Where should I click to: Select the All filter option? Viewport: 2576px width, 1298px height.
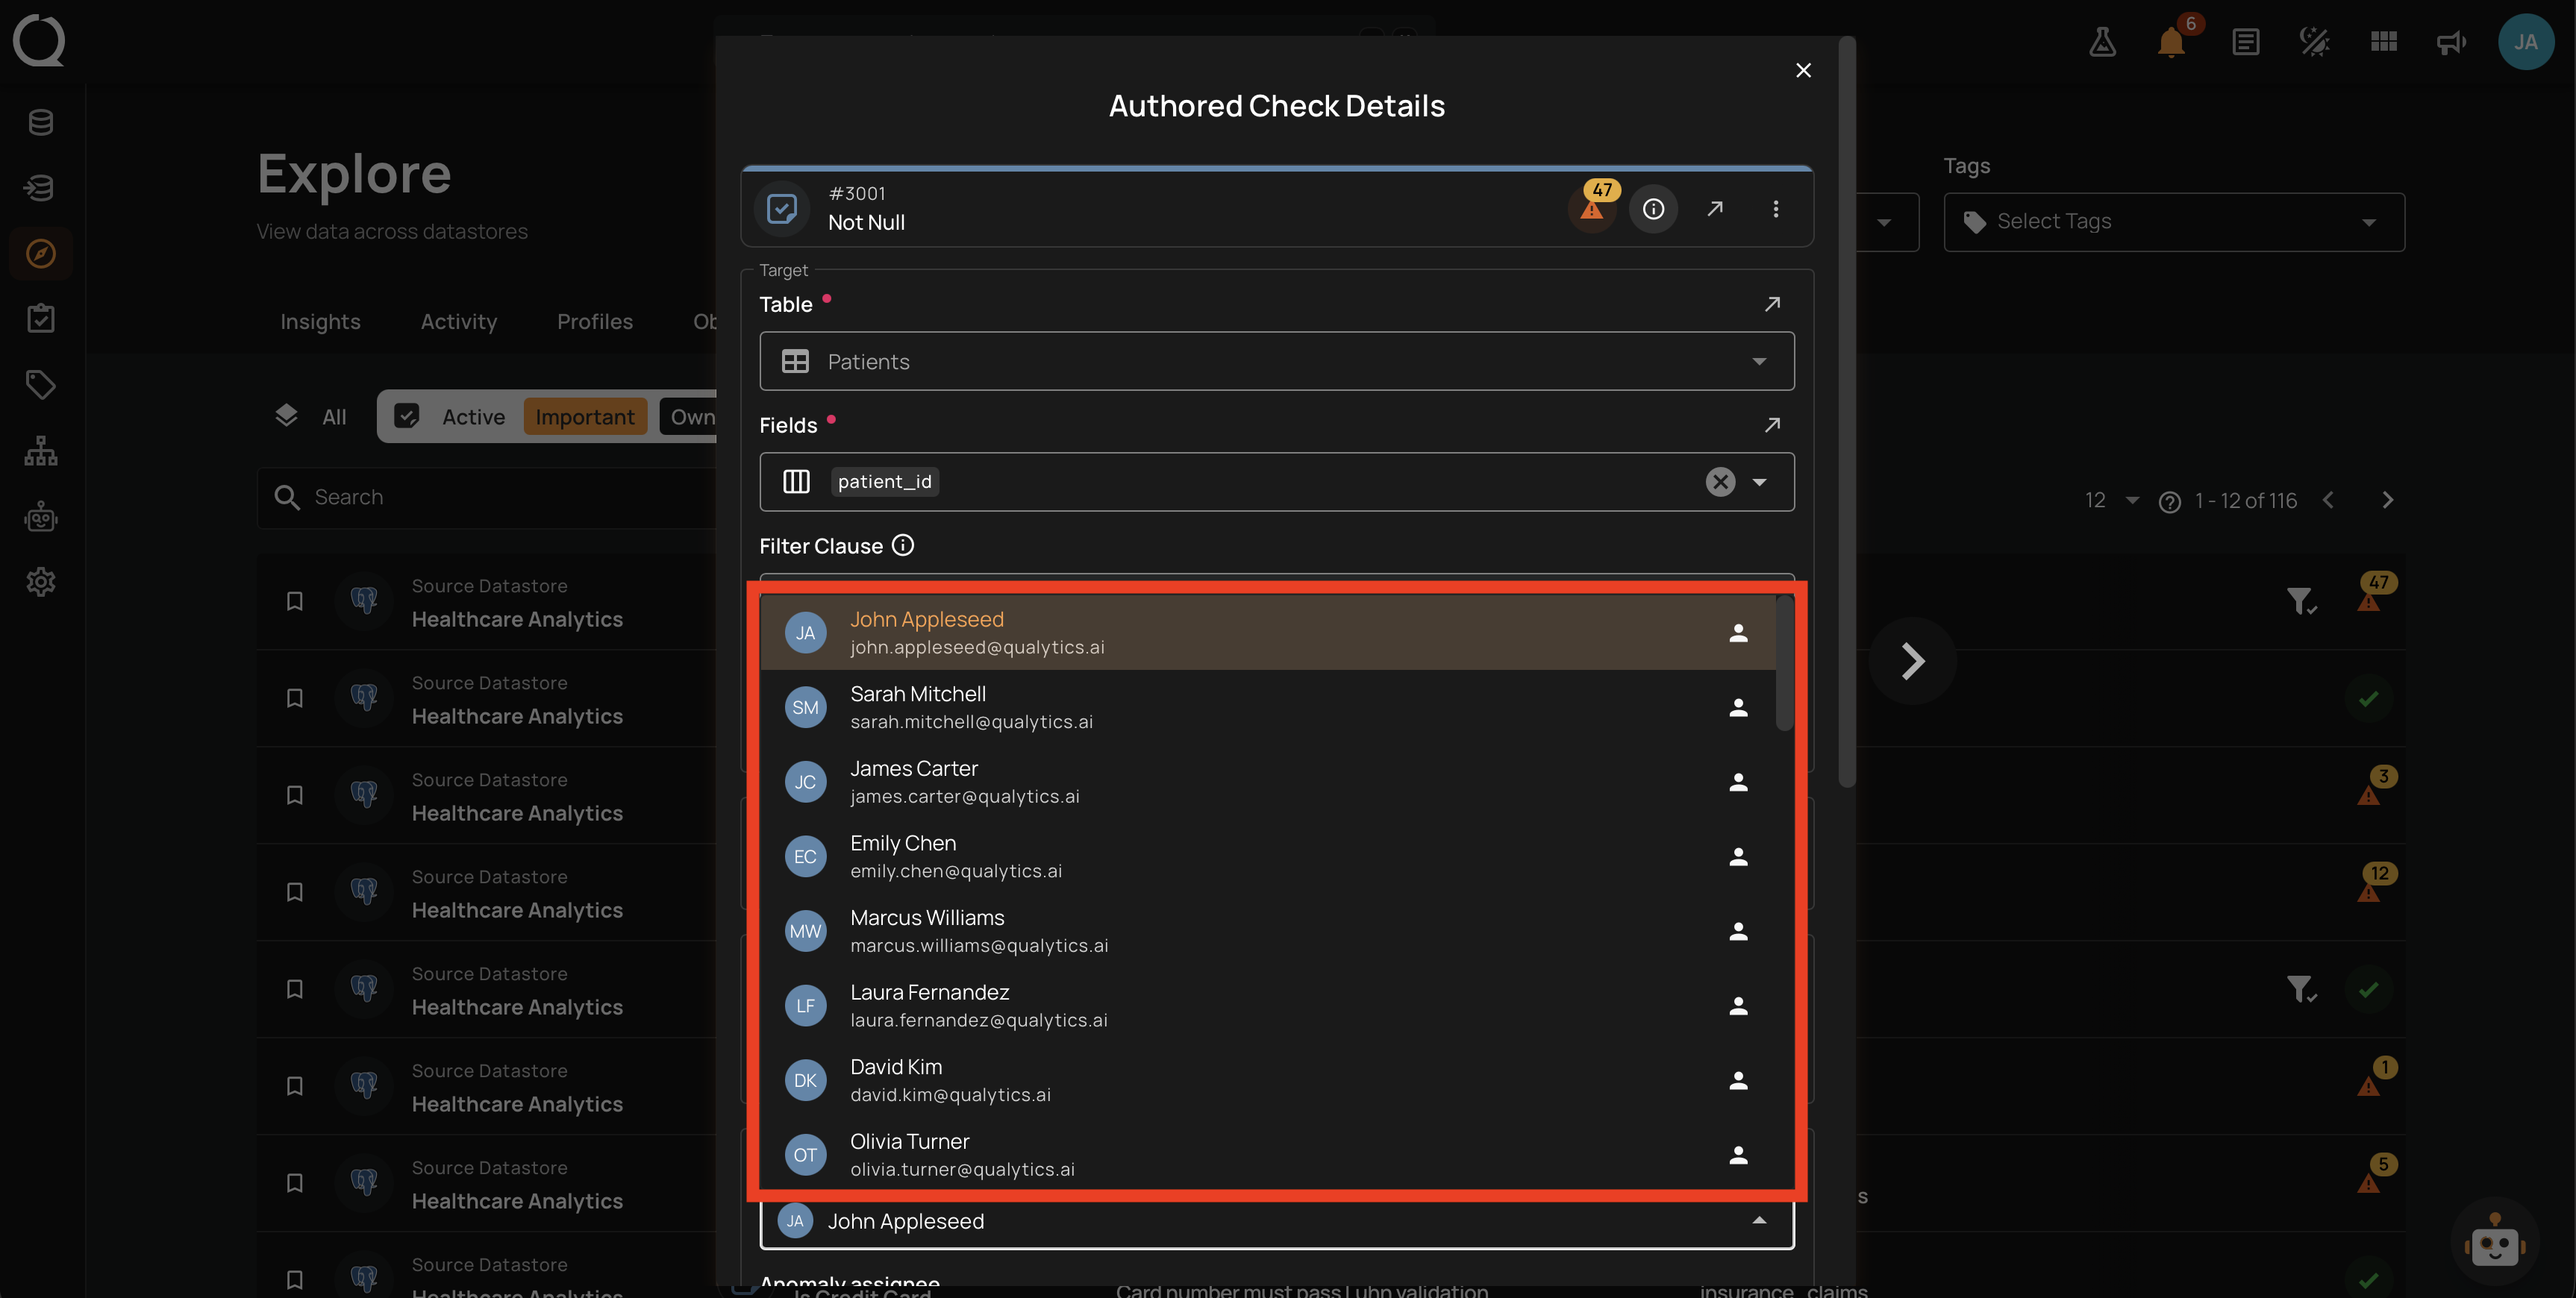[310, 417]
